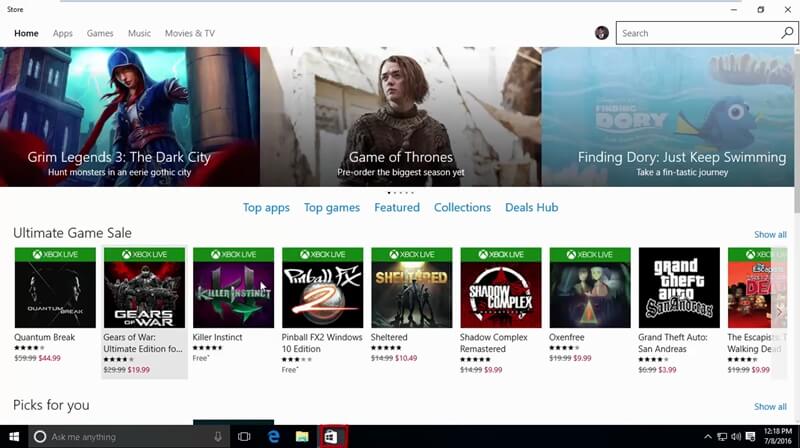Open Action Center notifications icon
The width and height of the screenshot is (800, 448).
pos(750,437)
